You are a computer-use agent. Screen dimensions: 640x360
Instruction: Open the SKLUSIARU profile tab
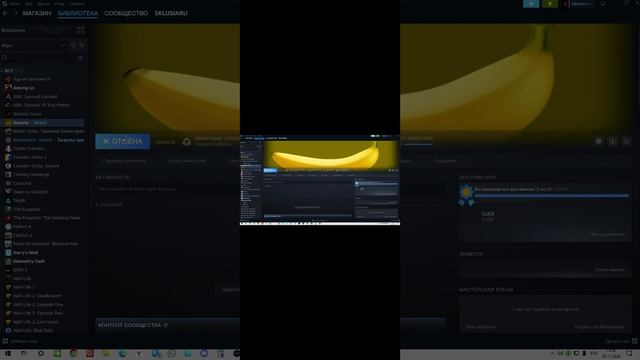pyautogui.click(x=171, y=13)
